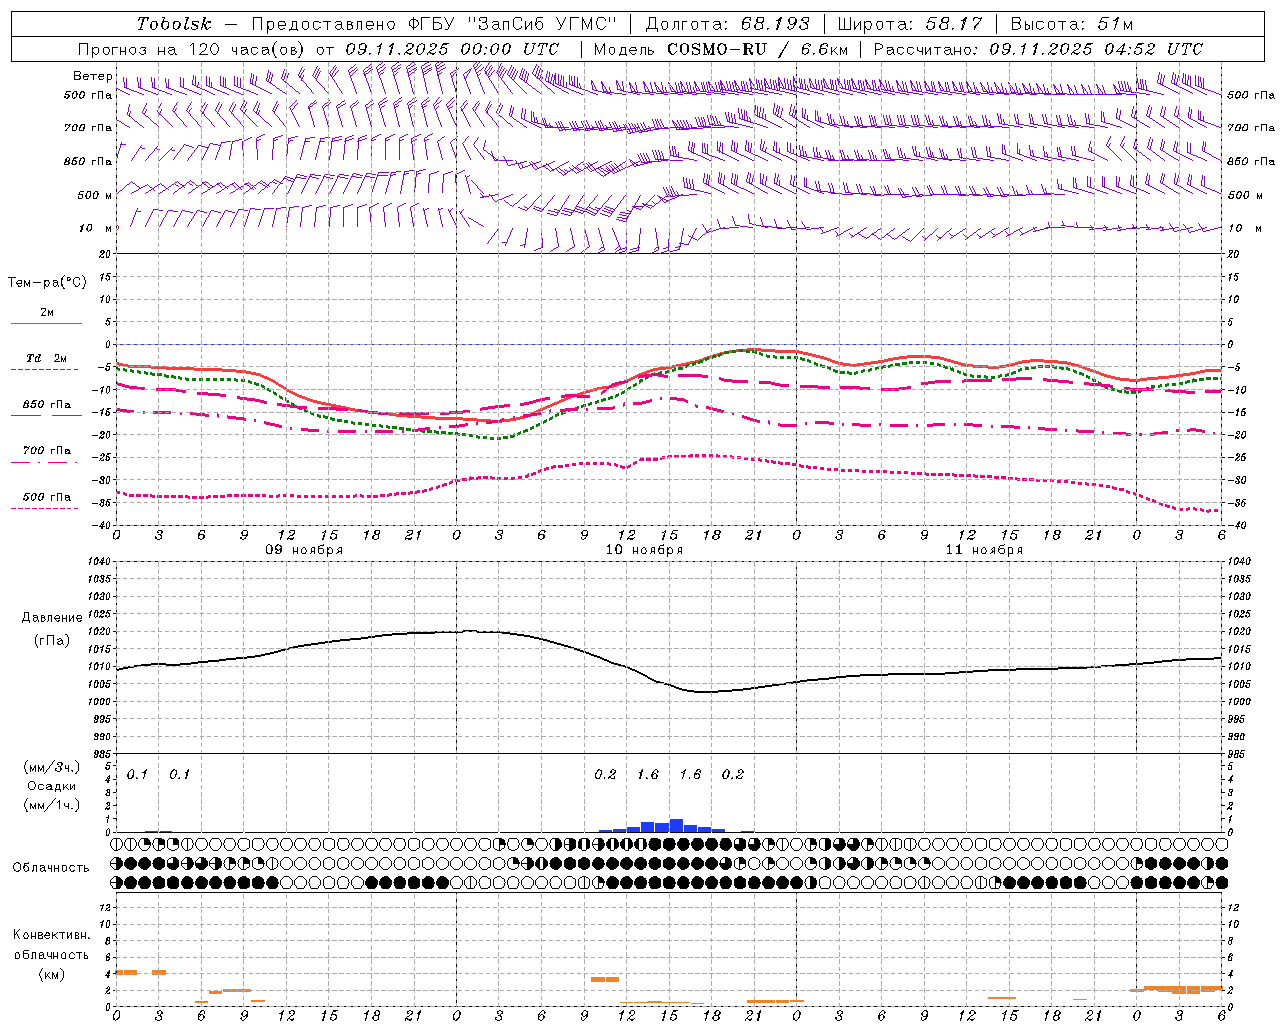Click the "(мм/3ч.)" unit label
Viewport: 1280px width, 1024px height.
pyautogui.click(x=51, y=767)
